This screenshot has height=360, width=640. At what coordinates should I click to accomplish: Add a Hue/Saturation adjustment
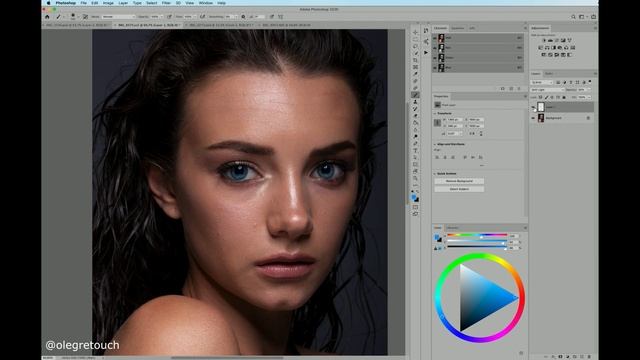pos(540,48)
